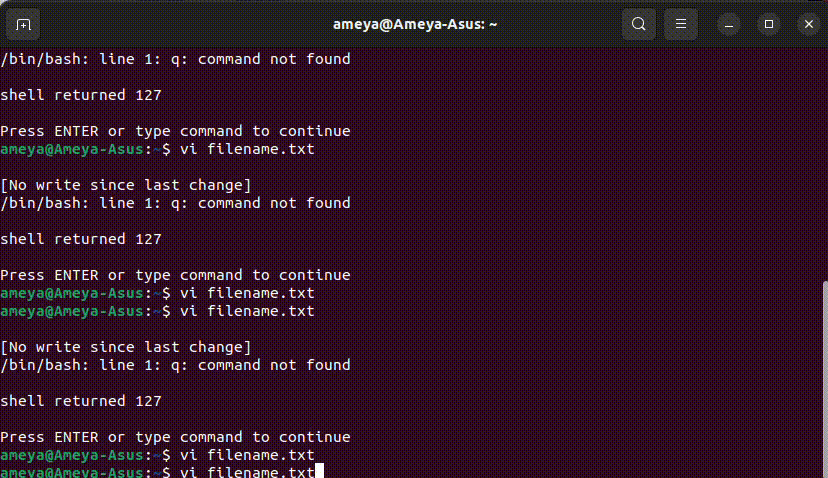The height and width of the screenshot is (478, 828).
Task: Open the terminal search tool
Action: coord(638,24)
